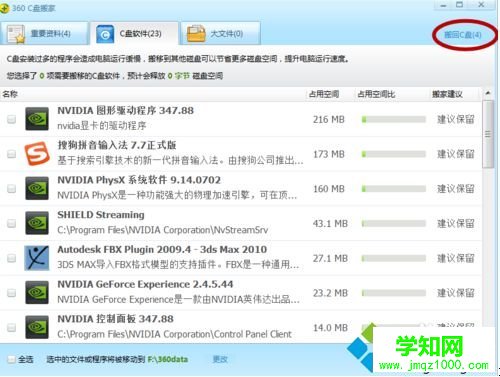Open the 搬回C盘(4) link
This screenshot has height=377, width=500.
pos(463,35)
